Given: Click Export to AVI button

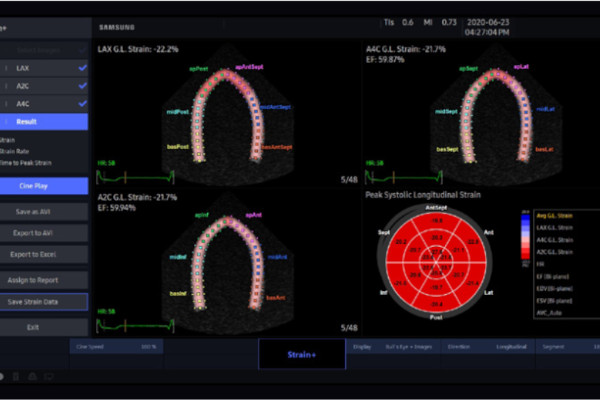Looking at the screenshot, I should point(44,232).
